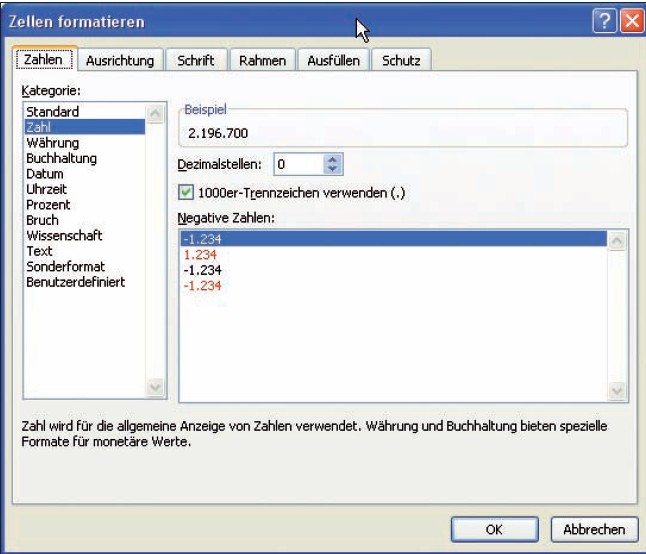The width and height of the screenshot is (646, 554).
Task: Choose the Wissenschaft category
Action: click(x=84, y=235)
